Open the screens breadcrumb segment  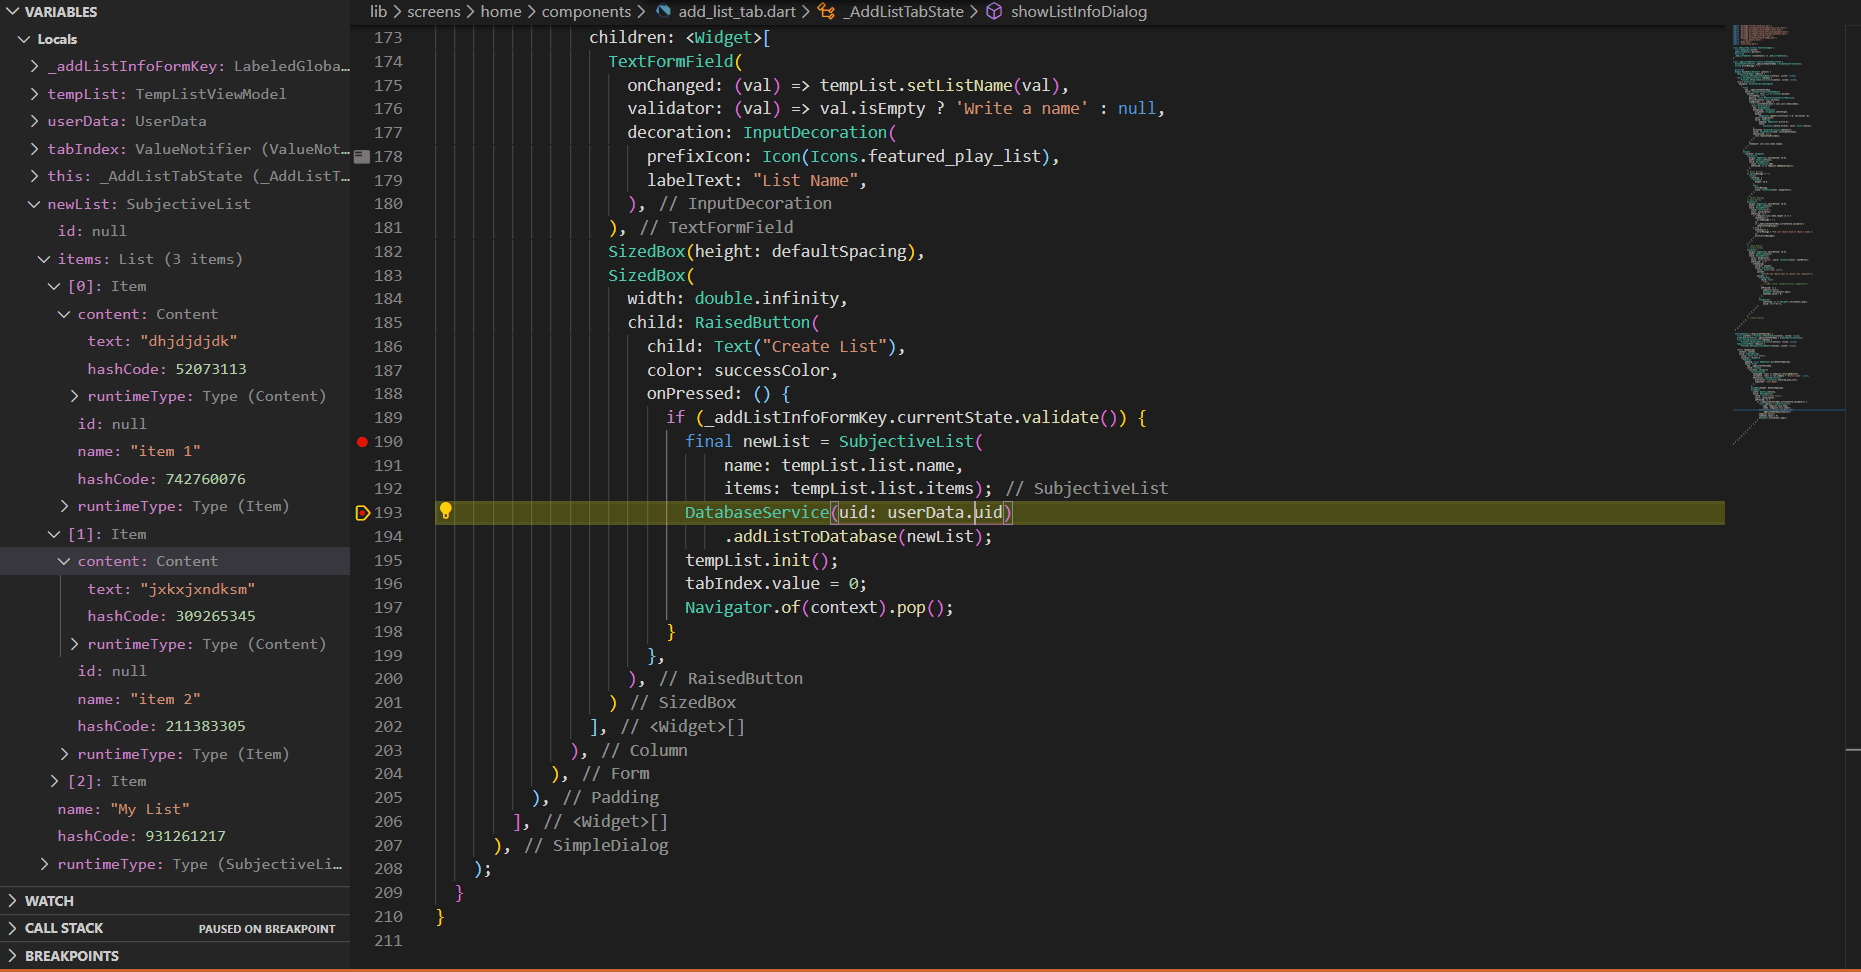pos(433,12)
